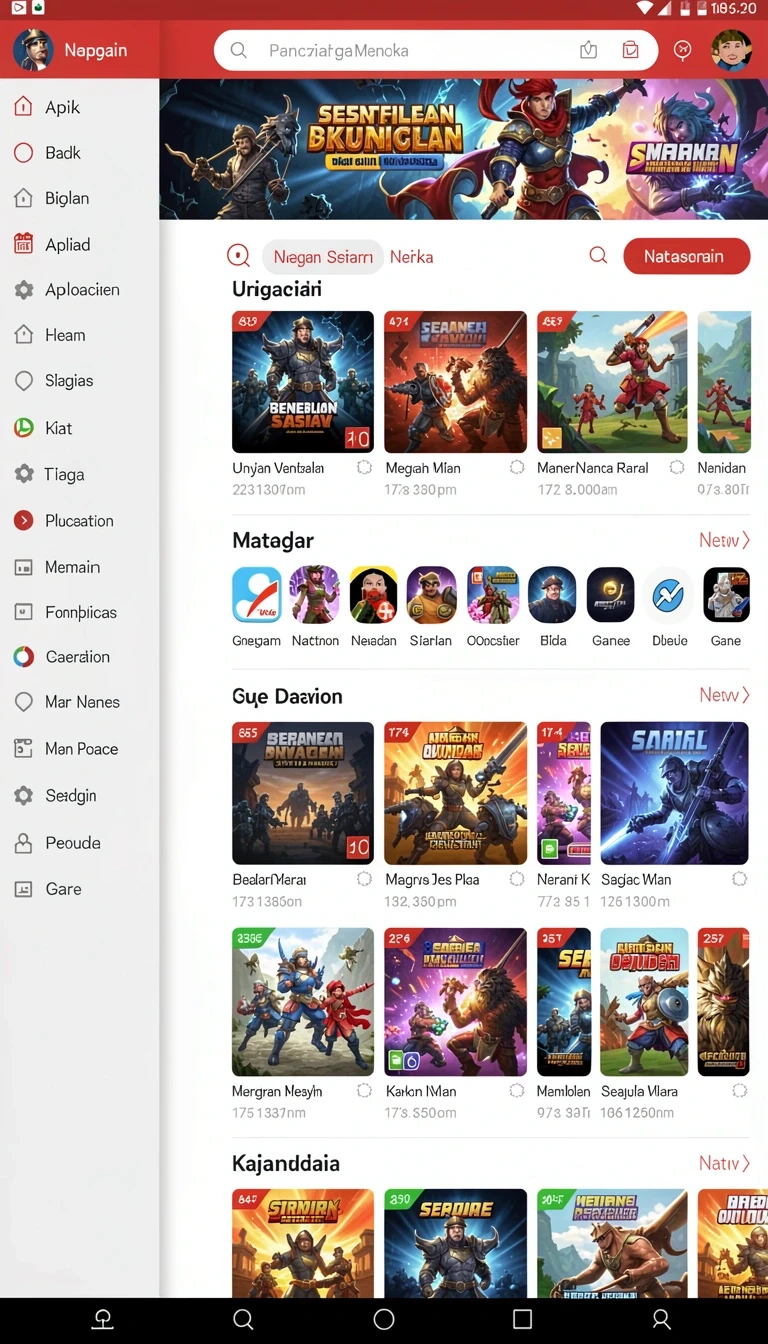
Task: Click the Natasonain button
Action: pyautogui.click(x=686, y=256)
